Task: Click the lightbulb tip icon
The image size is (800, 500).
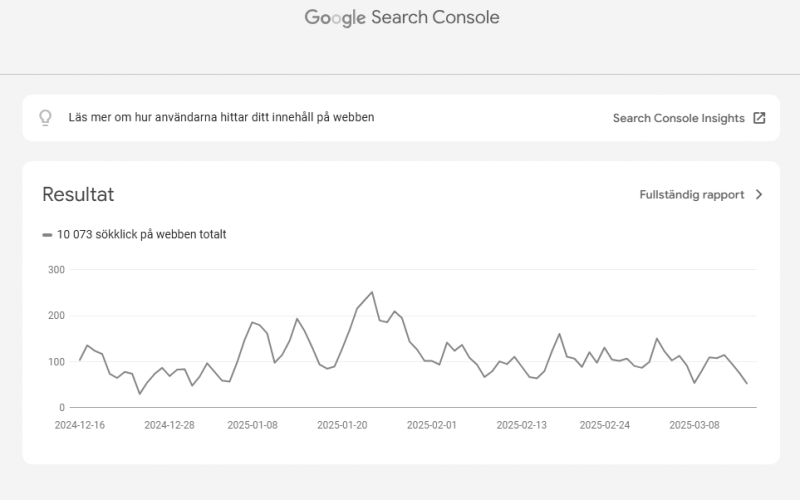Action: click(45, 118)
